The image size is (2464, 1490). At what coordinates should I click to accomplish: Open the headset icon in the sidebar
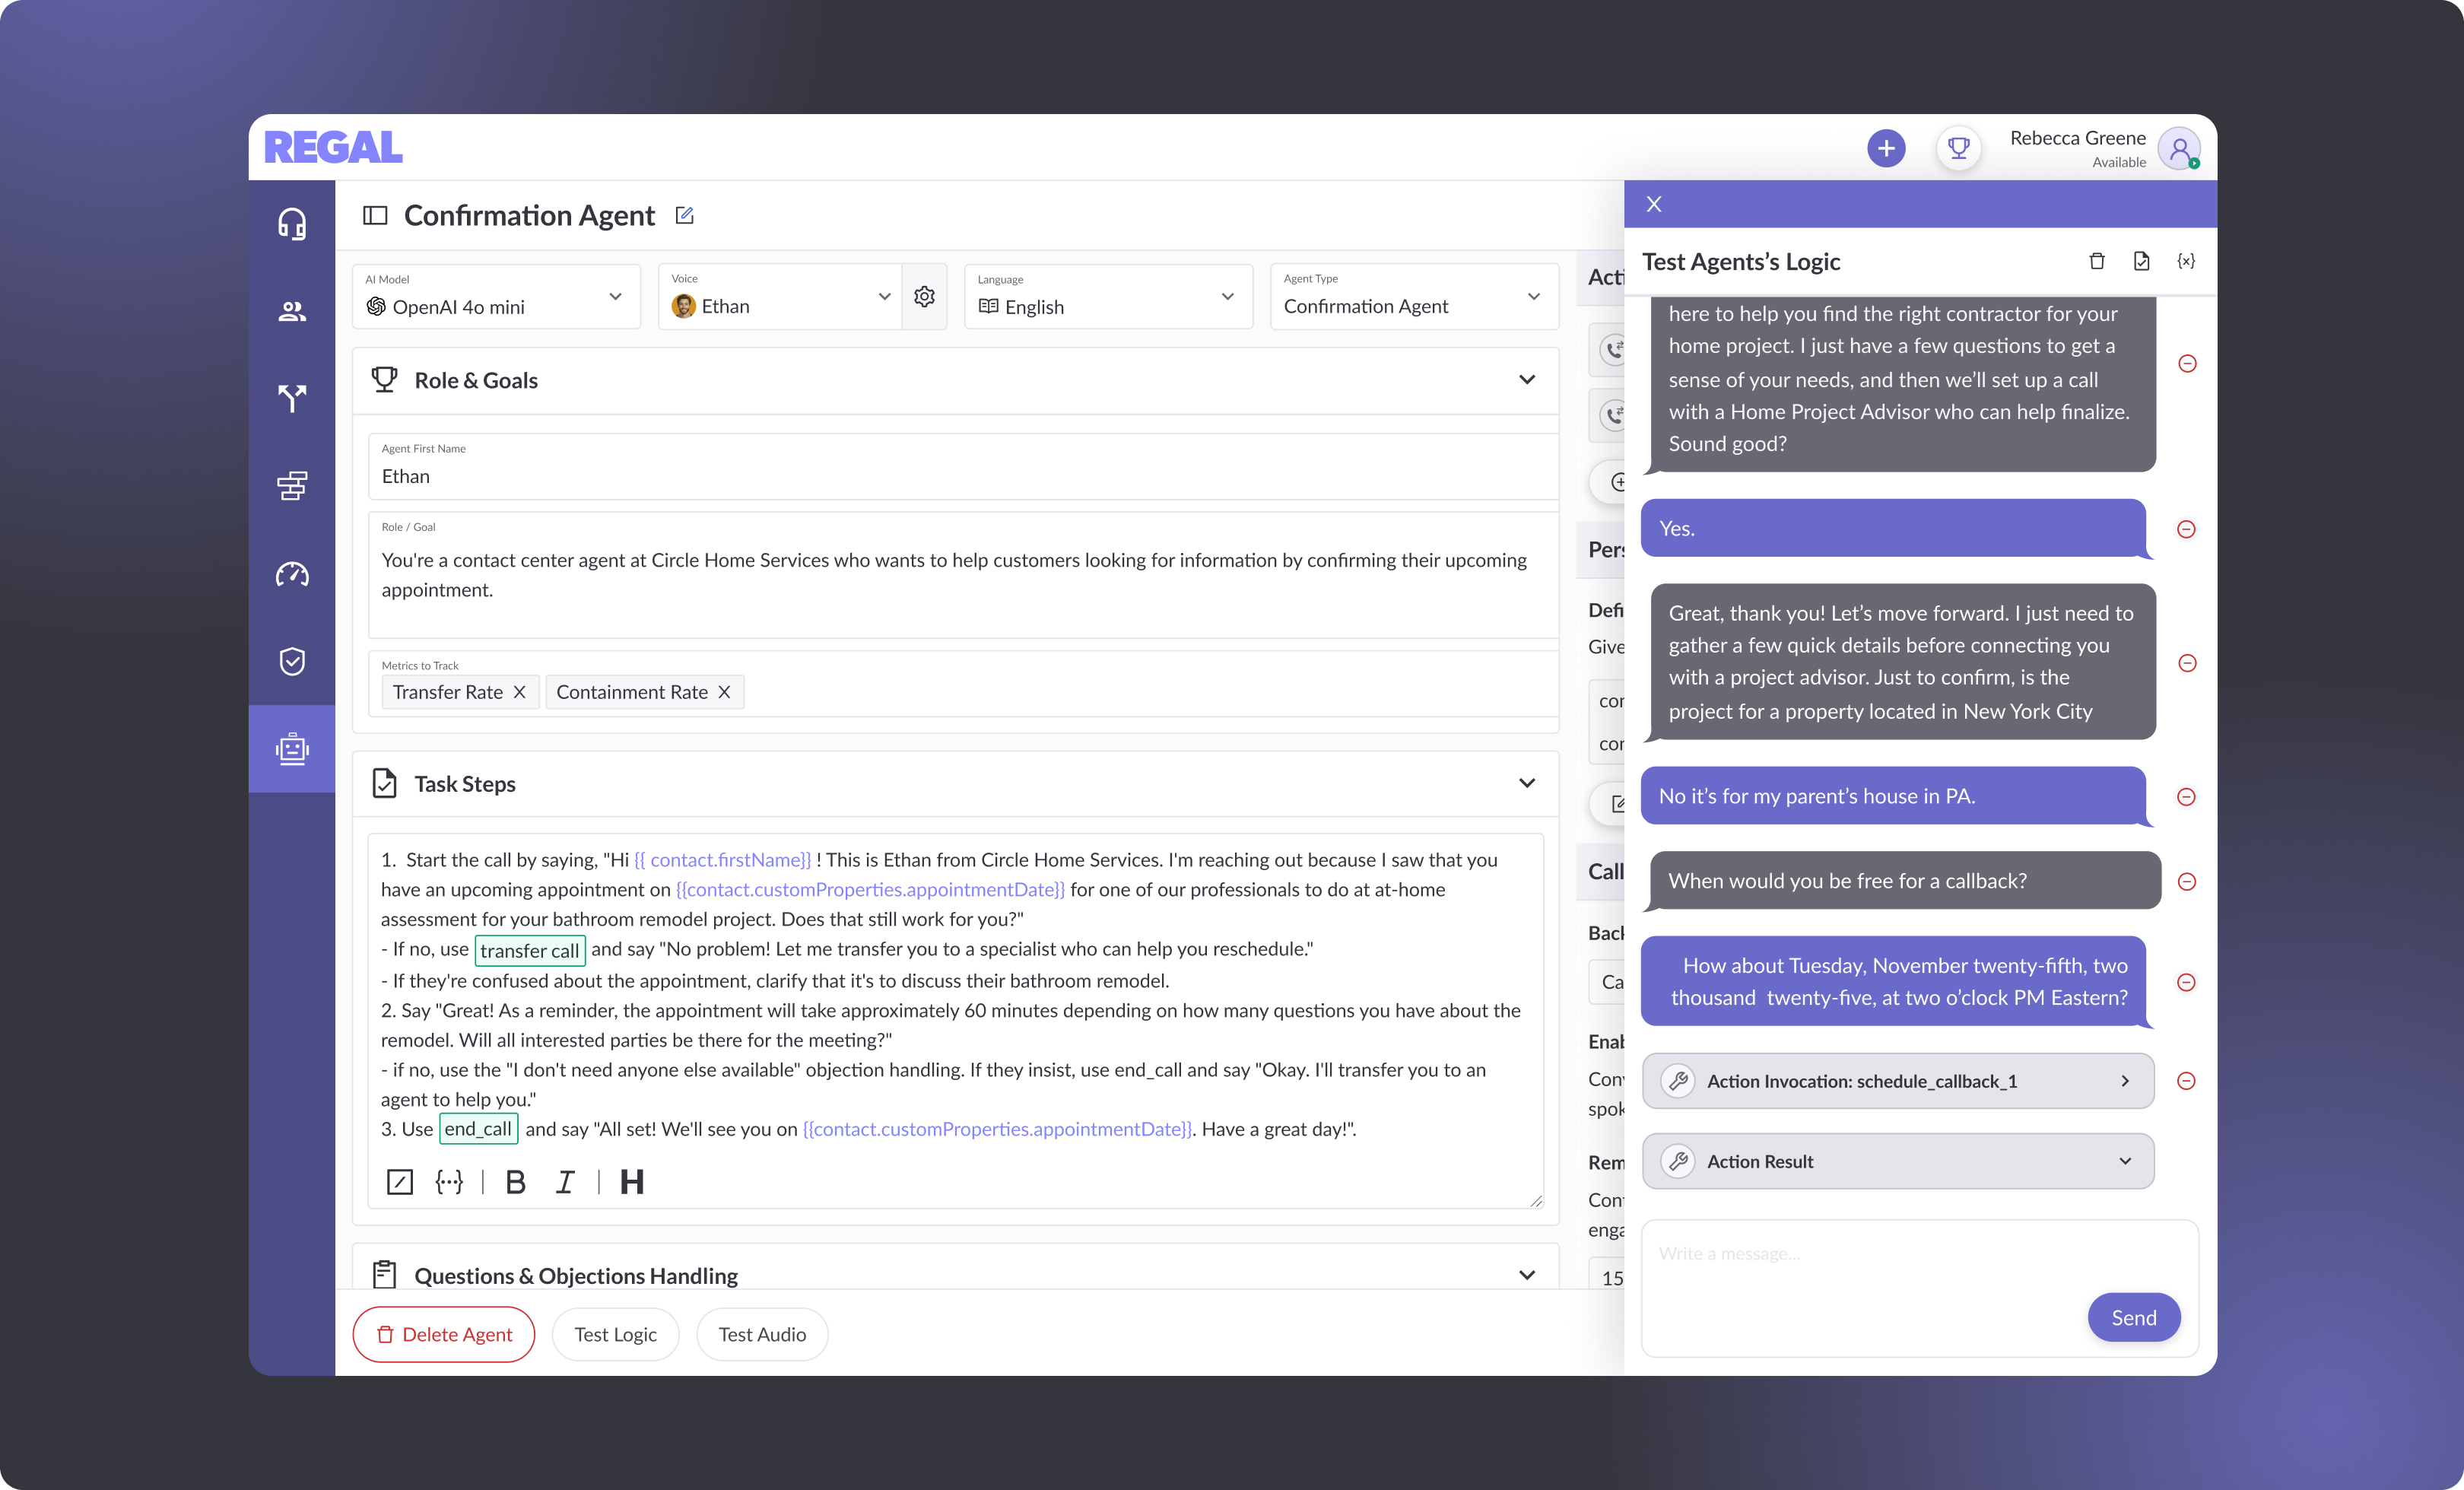pos(292,224)
